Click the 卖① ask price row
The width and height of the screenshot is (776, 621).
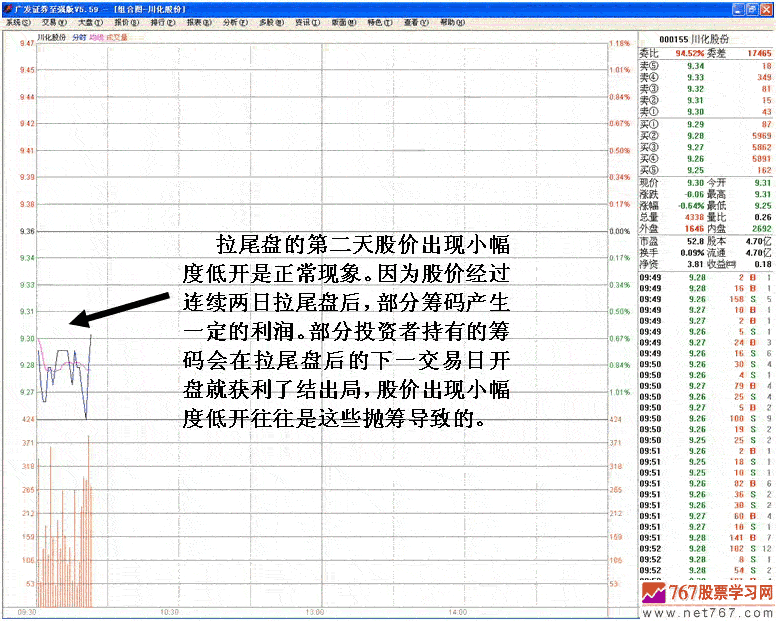pyautogui.click(x=705, y=111)
